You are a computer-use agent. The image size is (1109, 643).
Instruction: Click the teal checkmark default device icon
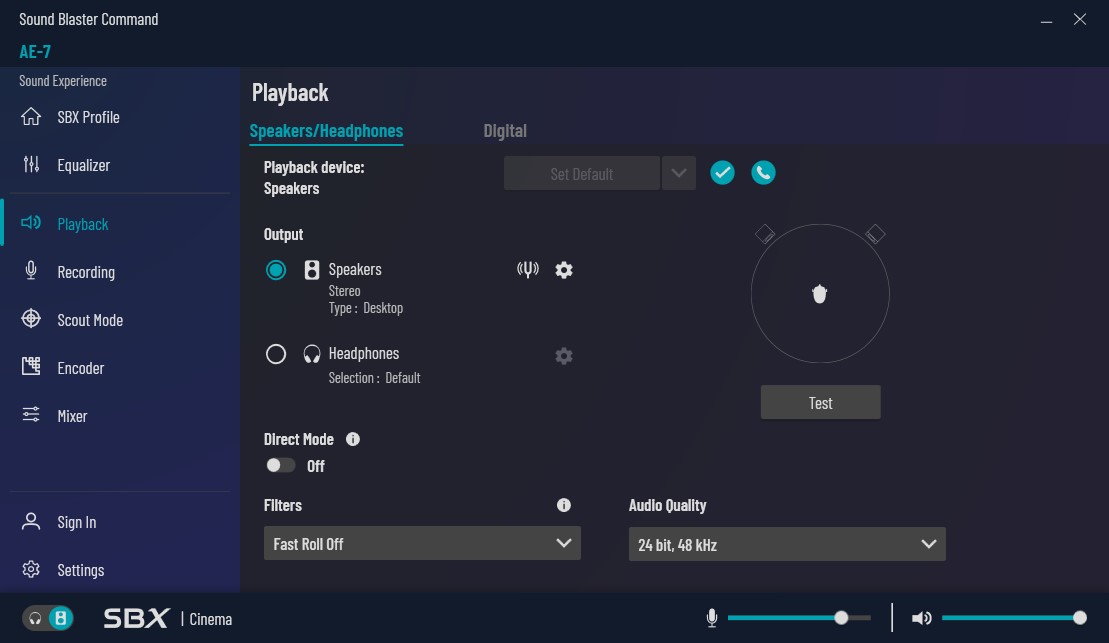(722, 173)
